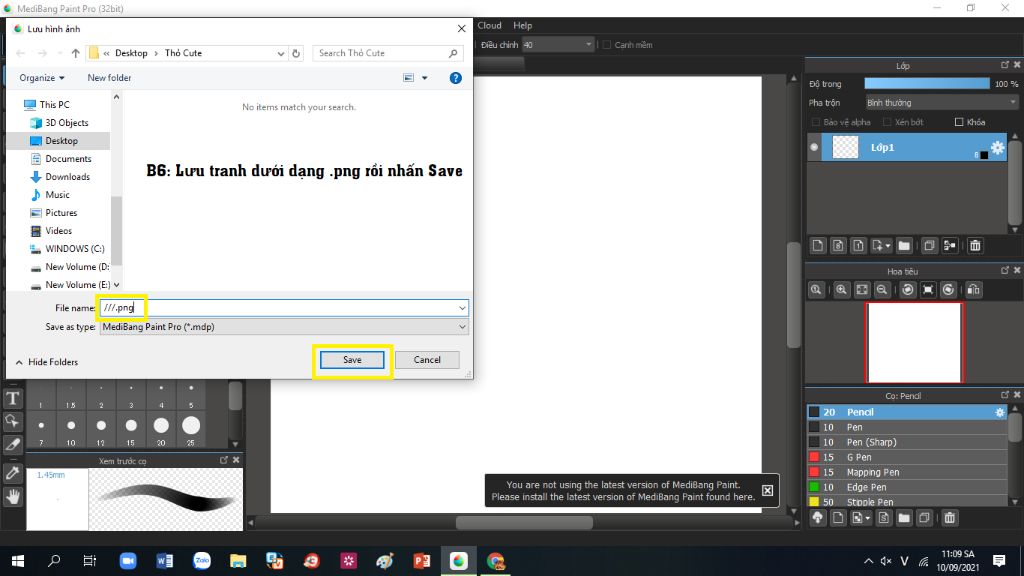Add new 8-bit layer icon
The width and height of the screenshot is (1024, 576).
coord(838,246)
